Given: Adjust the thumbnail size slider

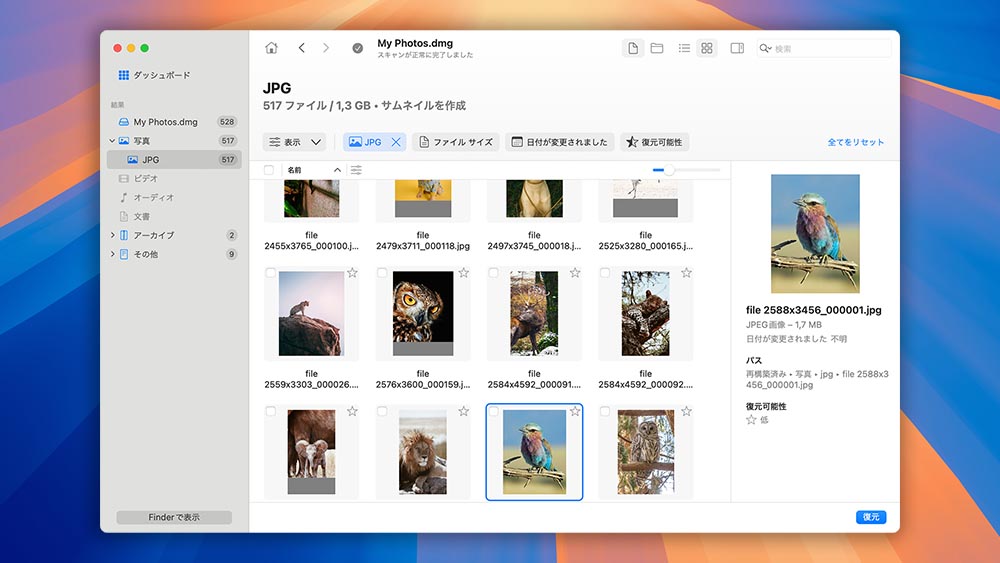Looking at the screenshot, I should click(x=686, y=170).
